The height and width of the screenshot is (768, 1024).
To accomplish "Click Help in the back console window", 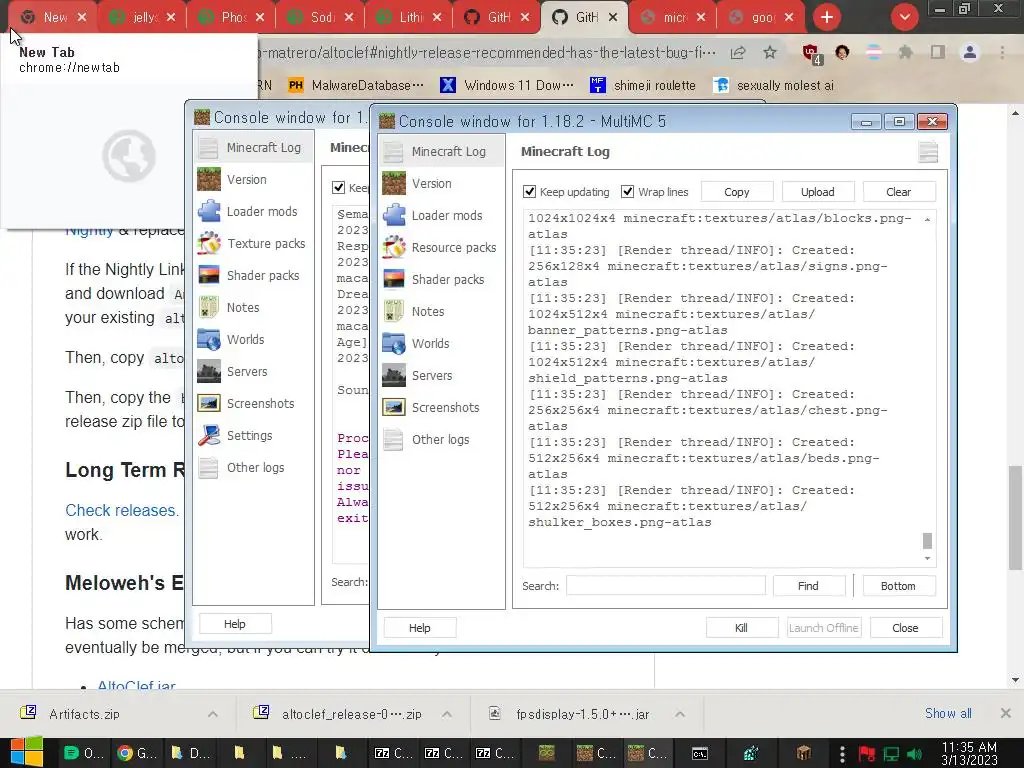I will coord(235,624).
